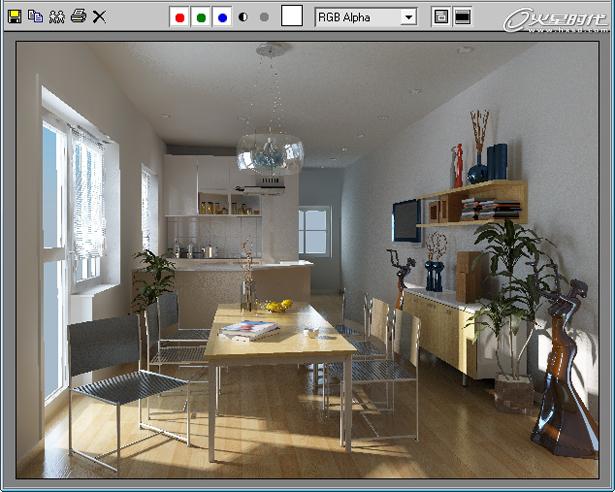Toggle the red channel button
Viewport: 615px width, 492px height.
(180, 17)
